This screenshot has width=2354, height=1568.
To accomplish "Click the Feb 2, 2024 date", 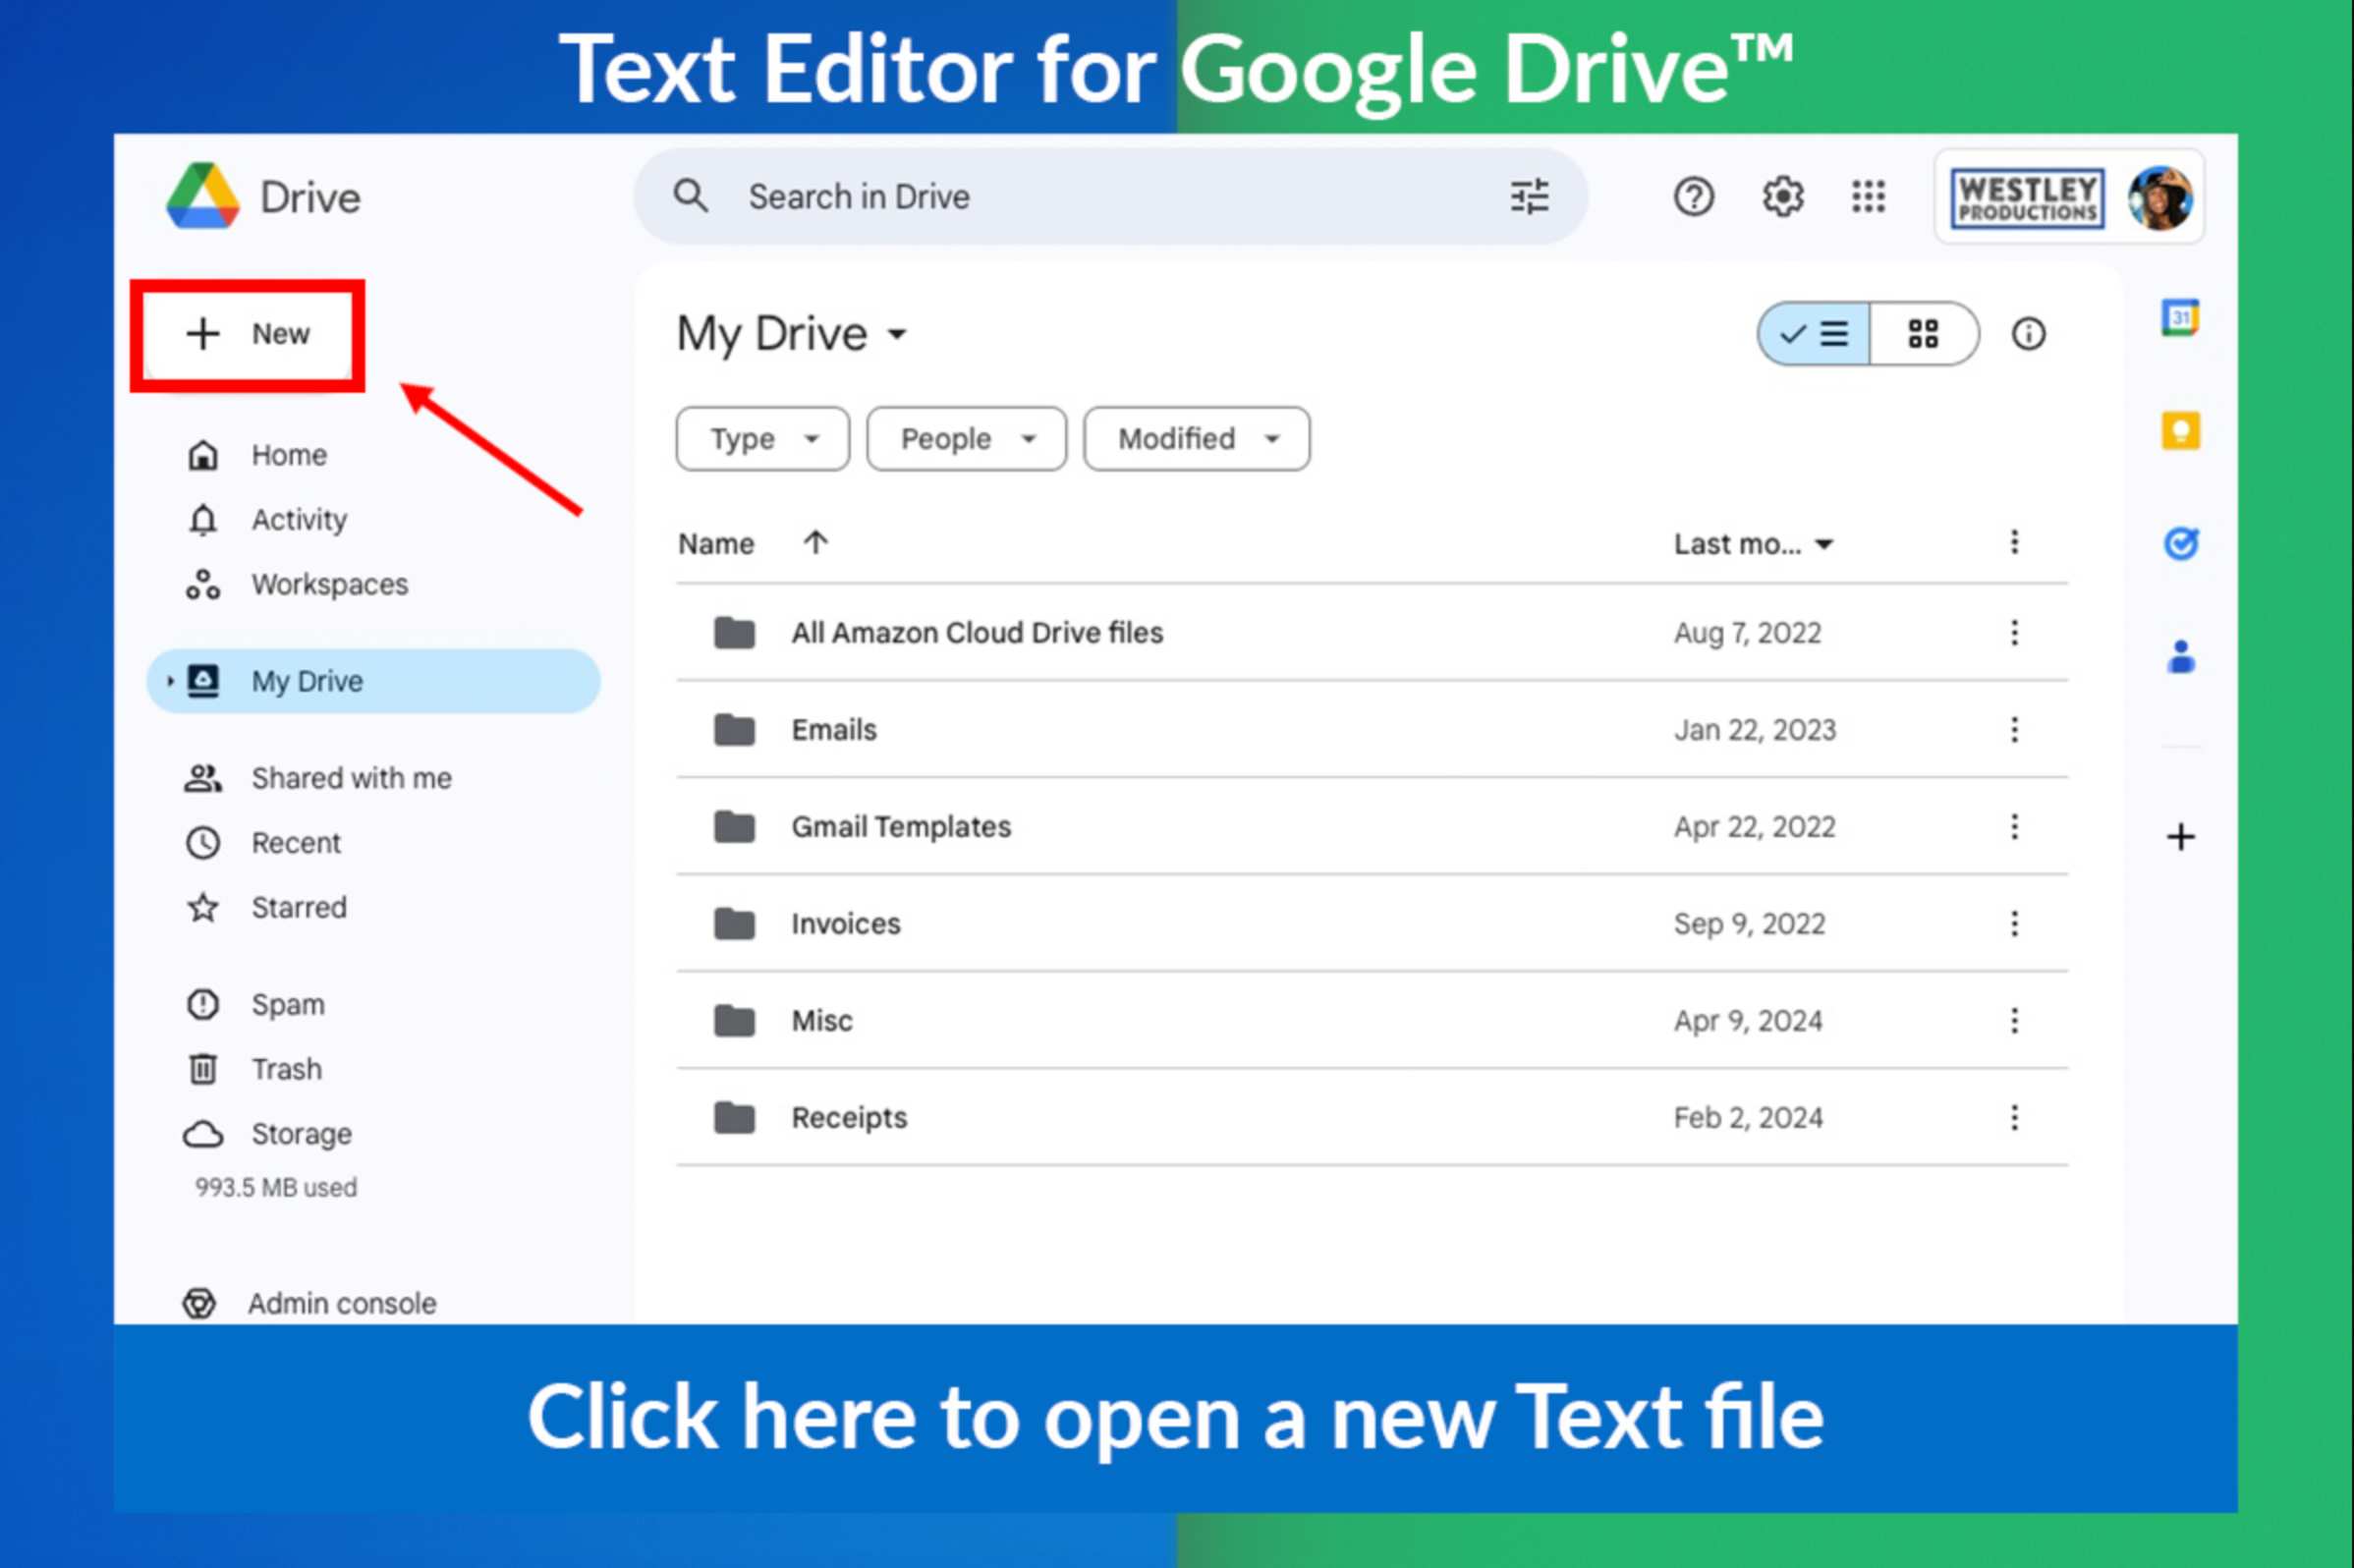I will pos(1748,1117).
